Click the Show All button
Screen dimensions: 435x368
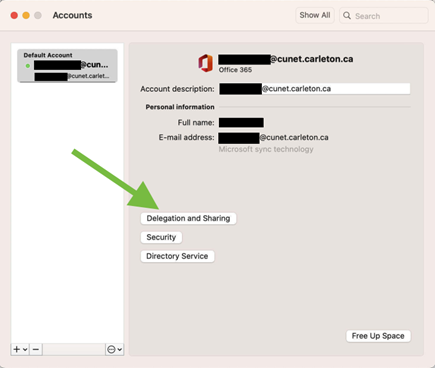pyautogui.click(x=315, y=15)
